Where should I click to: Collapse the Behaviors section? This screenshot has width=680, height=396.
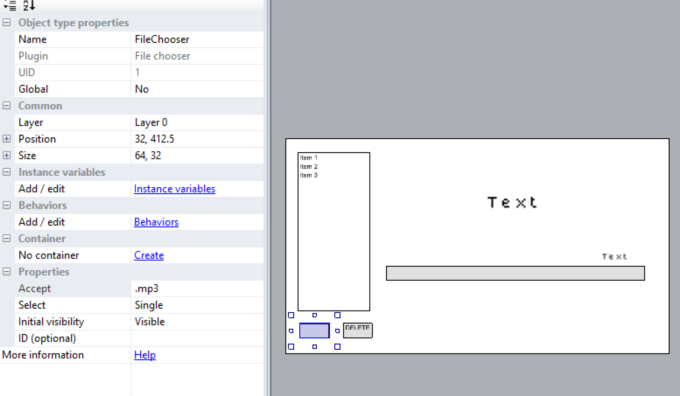point(7,205)
